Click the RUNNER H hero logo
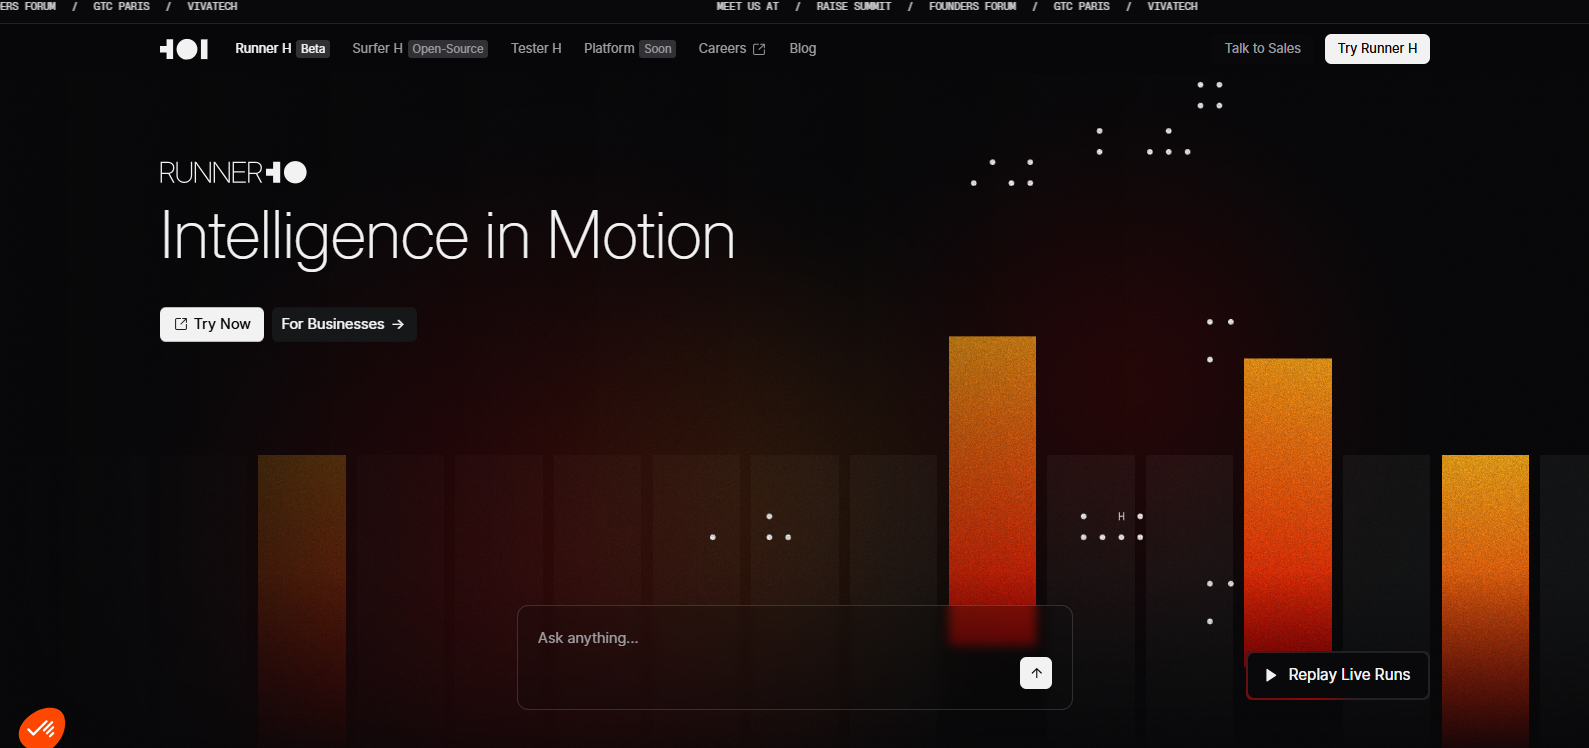The width and height of the screenshot is (1589, 748). [233, 173]
